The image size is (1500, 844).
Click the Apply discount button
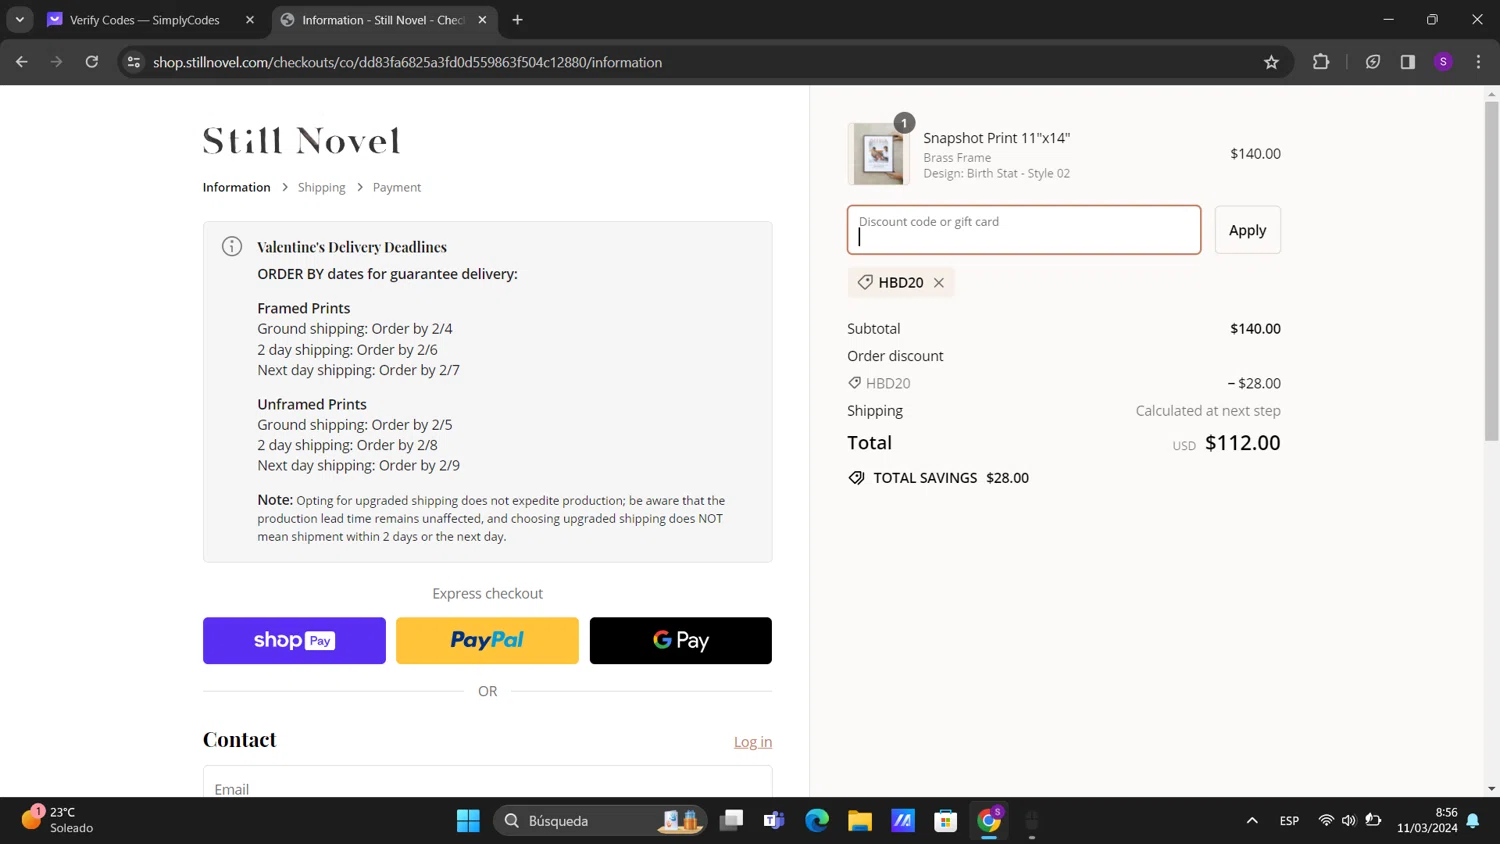(1247, 230)
